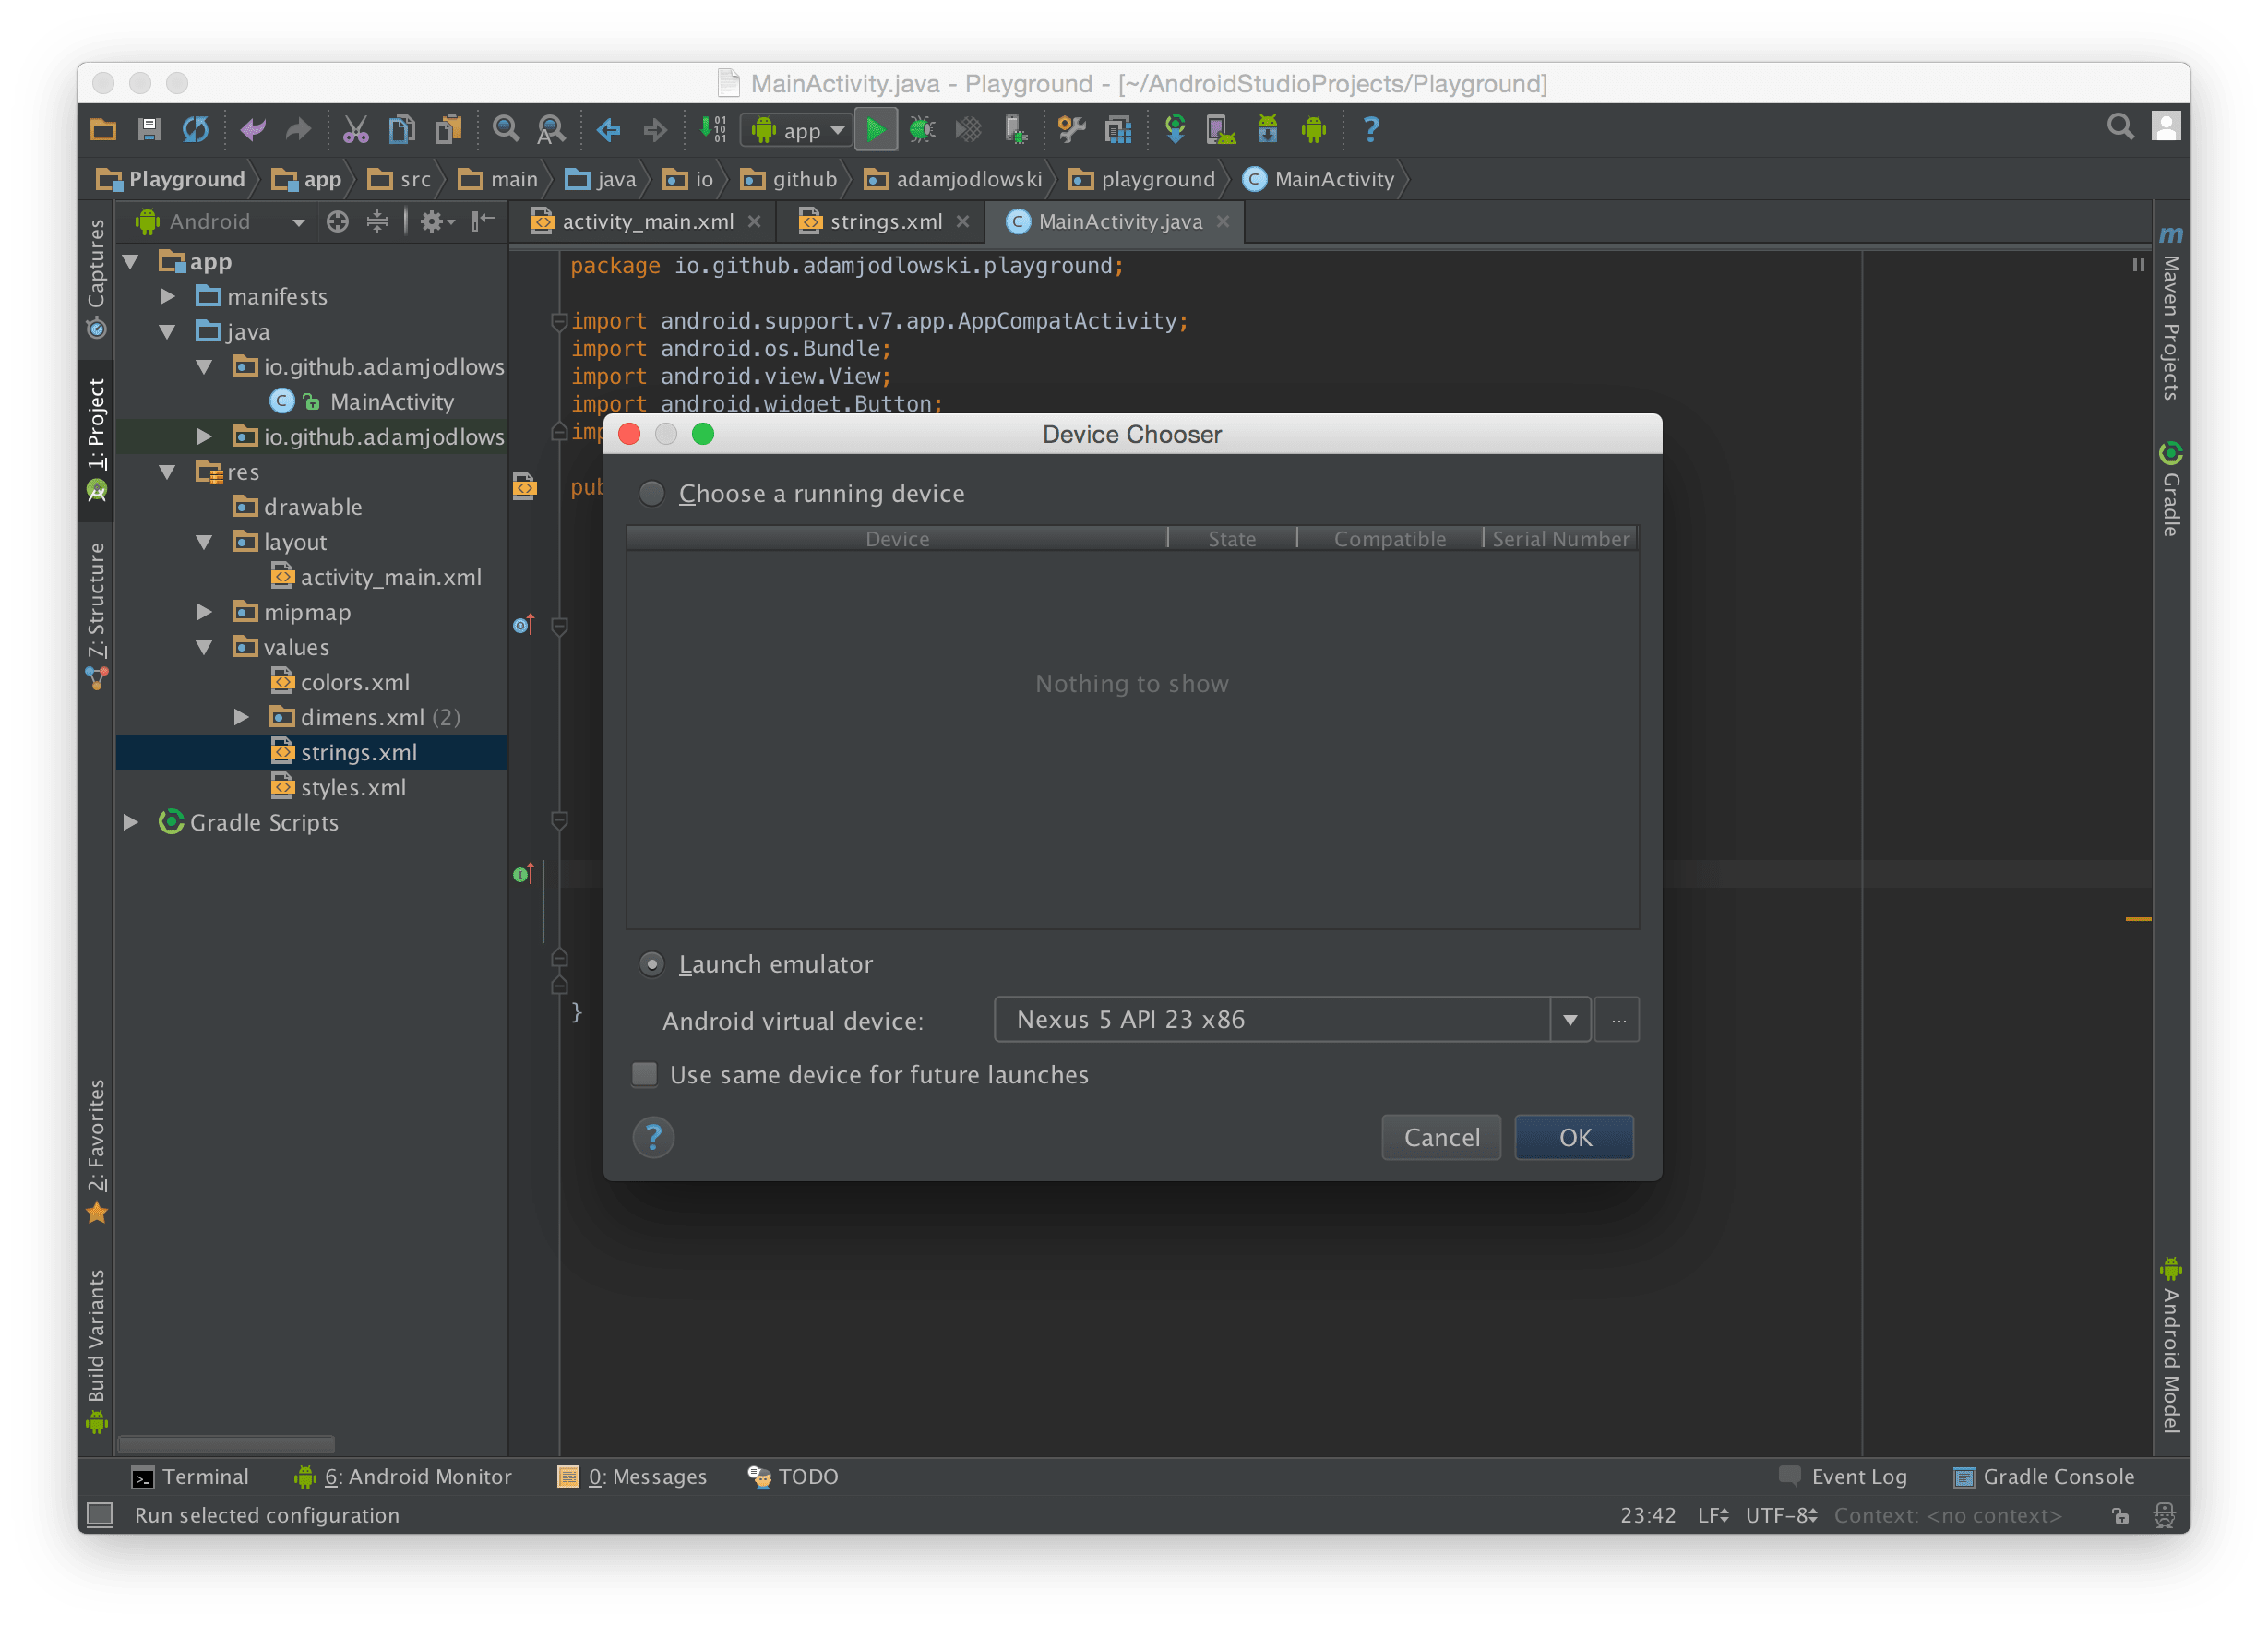Click the green Run app button
The height and width of the screenshot is (1626, 2268).
pyautogui.click(x=876, y=129)
